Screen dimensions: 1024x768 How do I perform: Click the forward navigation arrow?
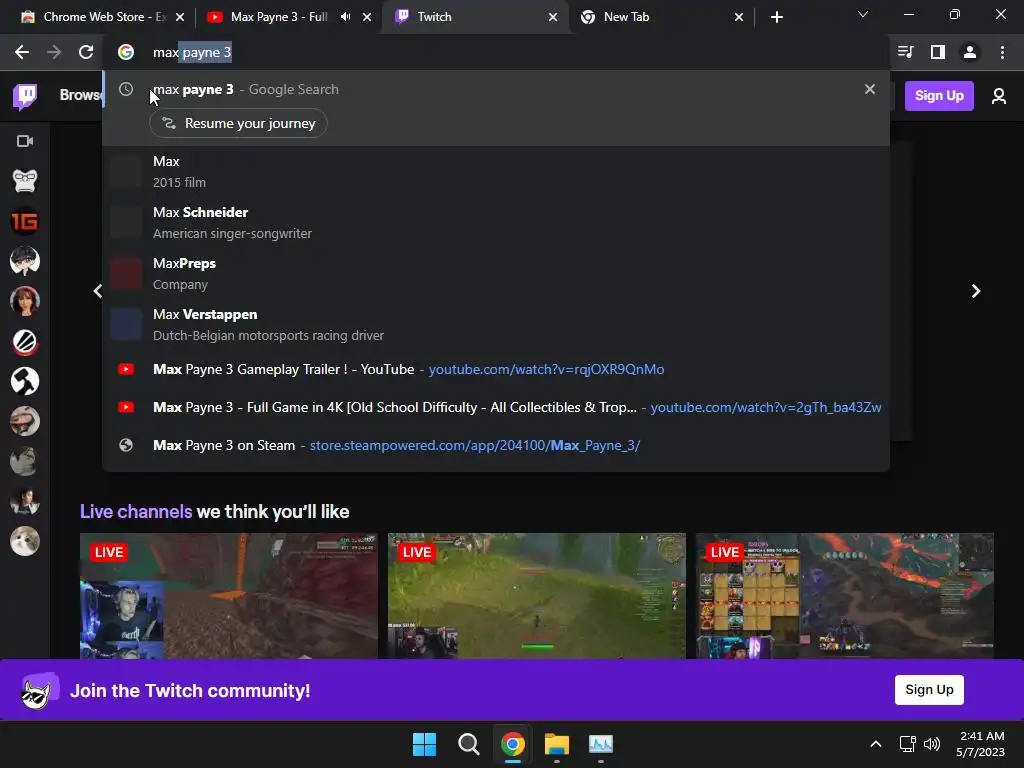[x=54, y=52]
